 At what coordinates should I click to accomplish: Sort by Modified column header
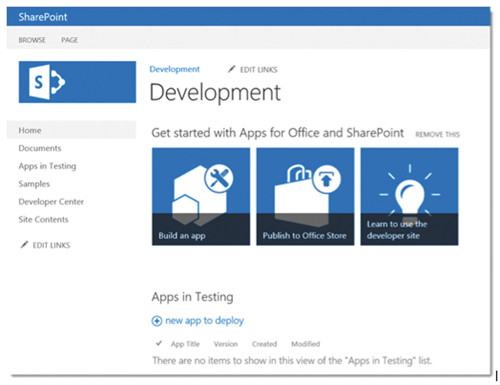point(306,344)
